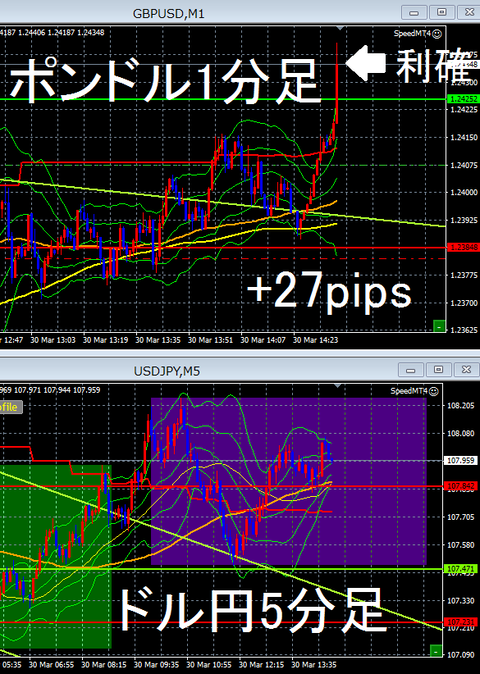Screen dimensions: 480x674
Task: Click the USDJPY,M5 window title
Action: click(167, 371)
